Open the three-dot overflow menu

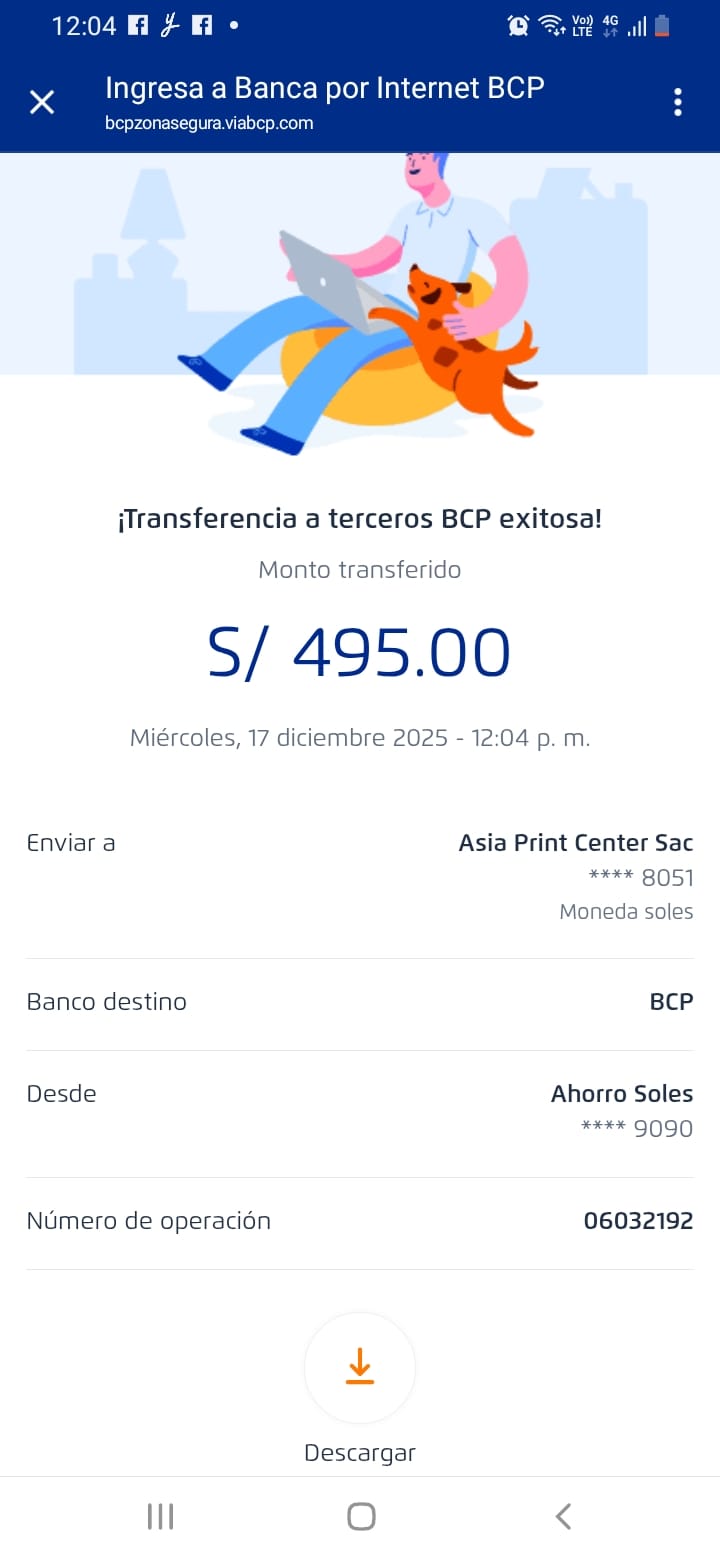(678, 102)
